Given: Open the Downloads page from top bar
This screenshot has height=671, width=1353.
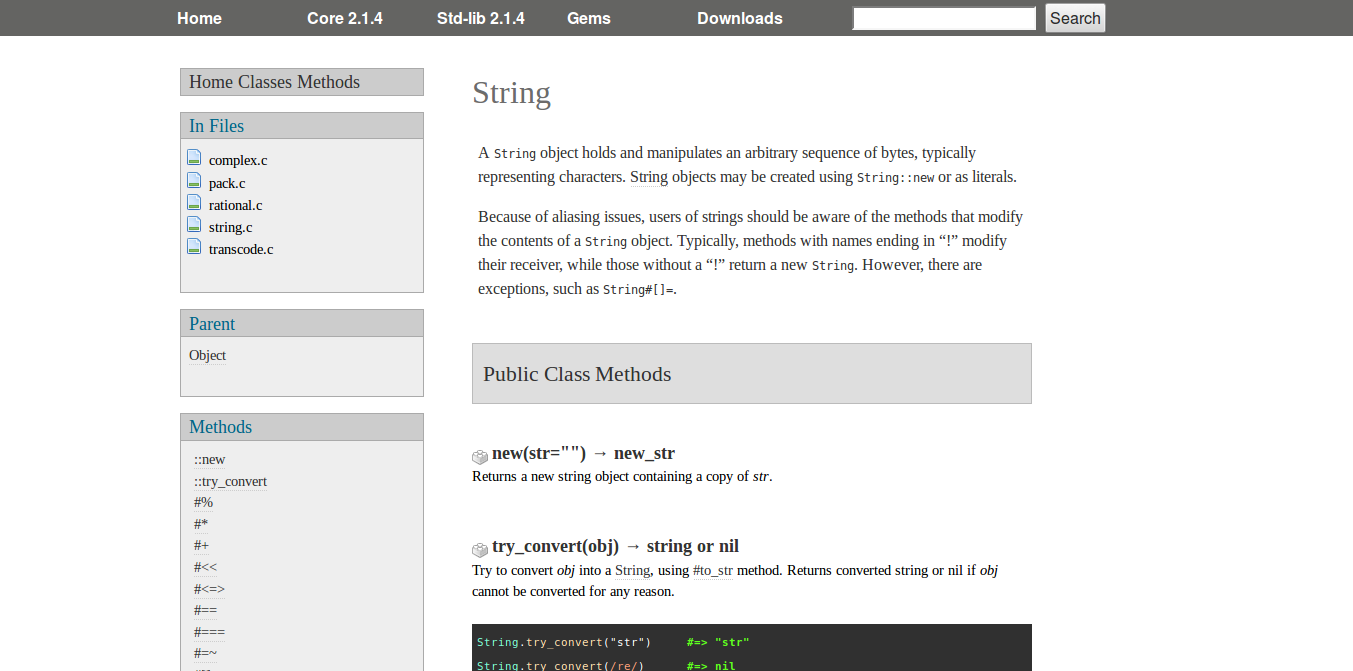Looking at the screenshot, I should coord(739,18).
